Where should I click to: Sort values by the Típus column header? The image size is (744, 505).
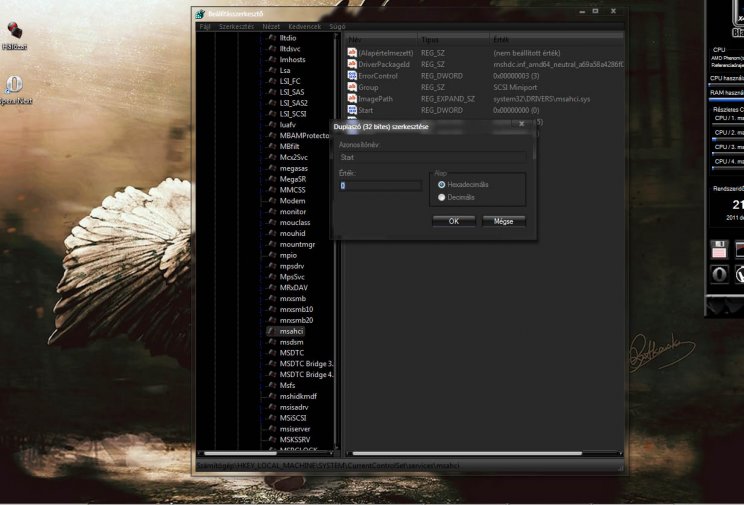coord(453,40)
